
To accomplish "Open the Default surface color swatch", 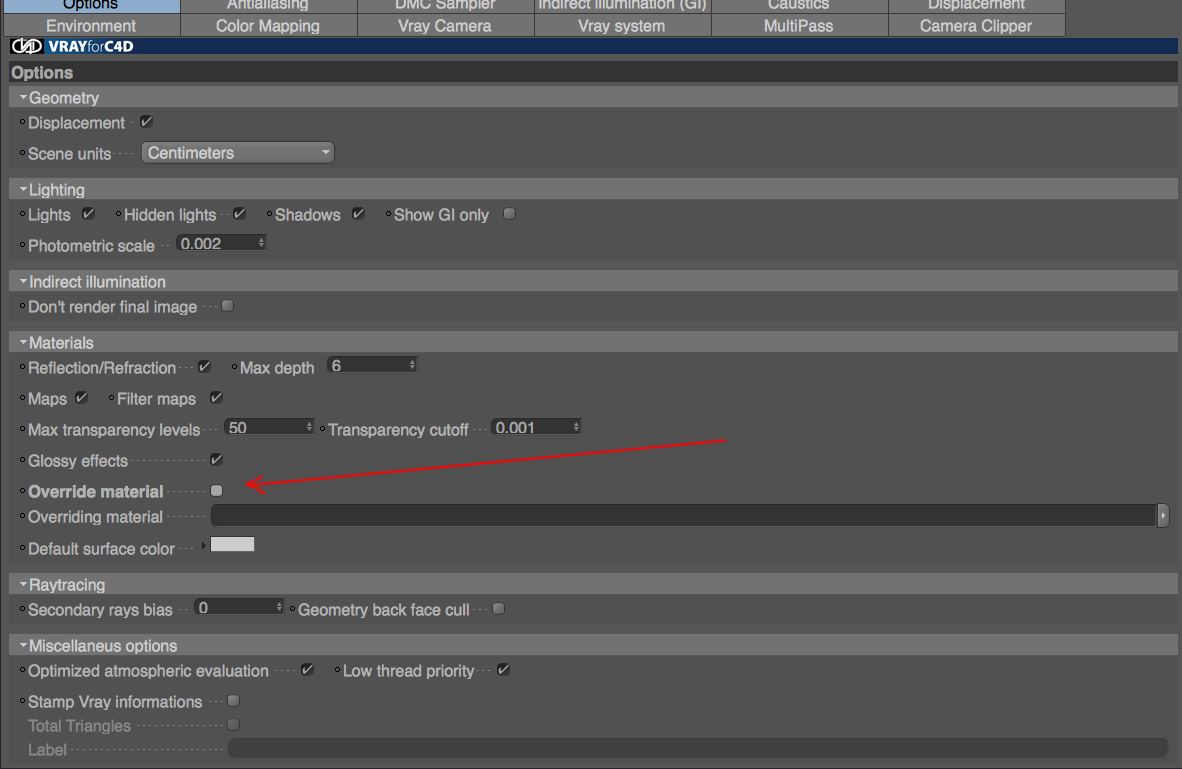I will tap(232, 544).
